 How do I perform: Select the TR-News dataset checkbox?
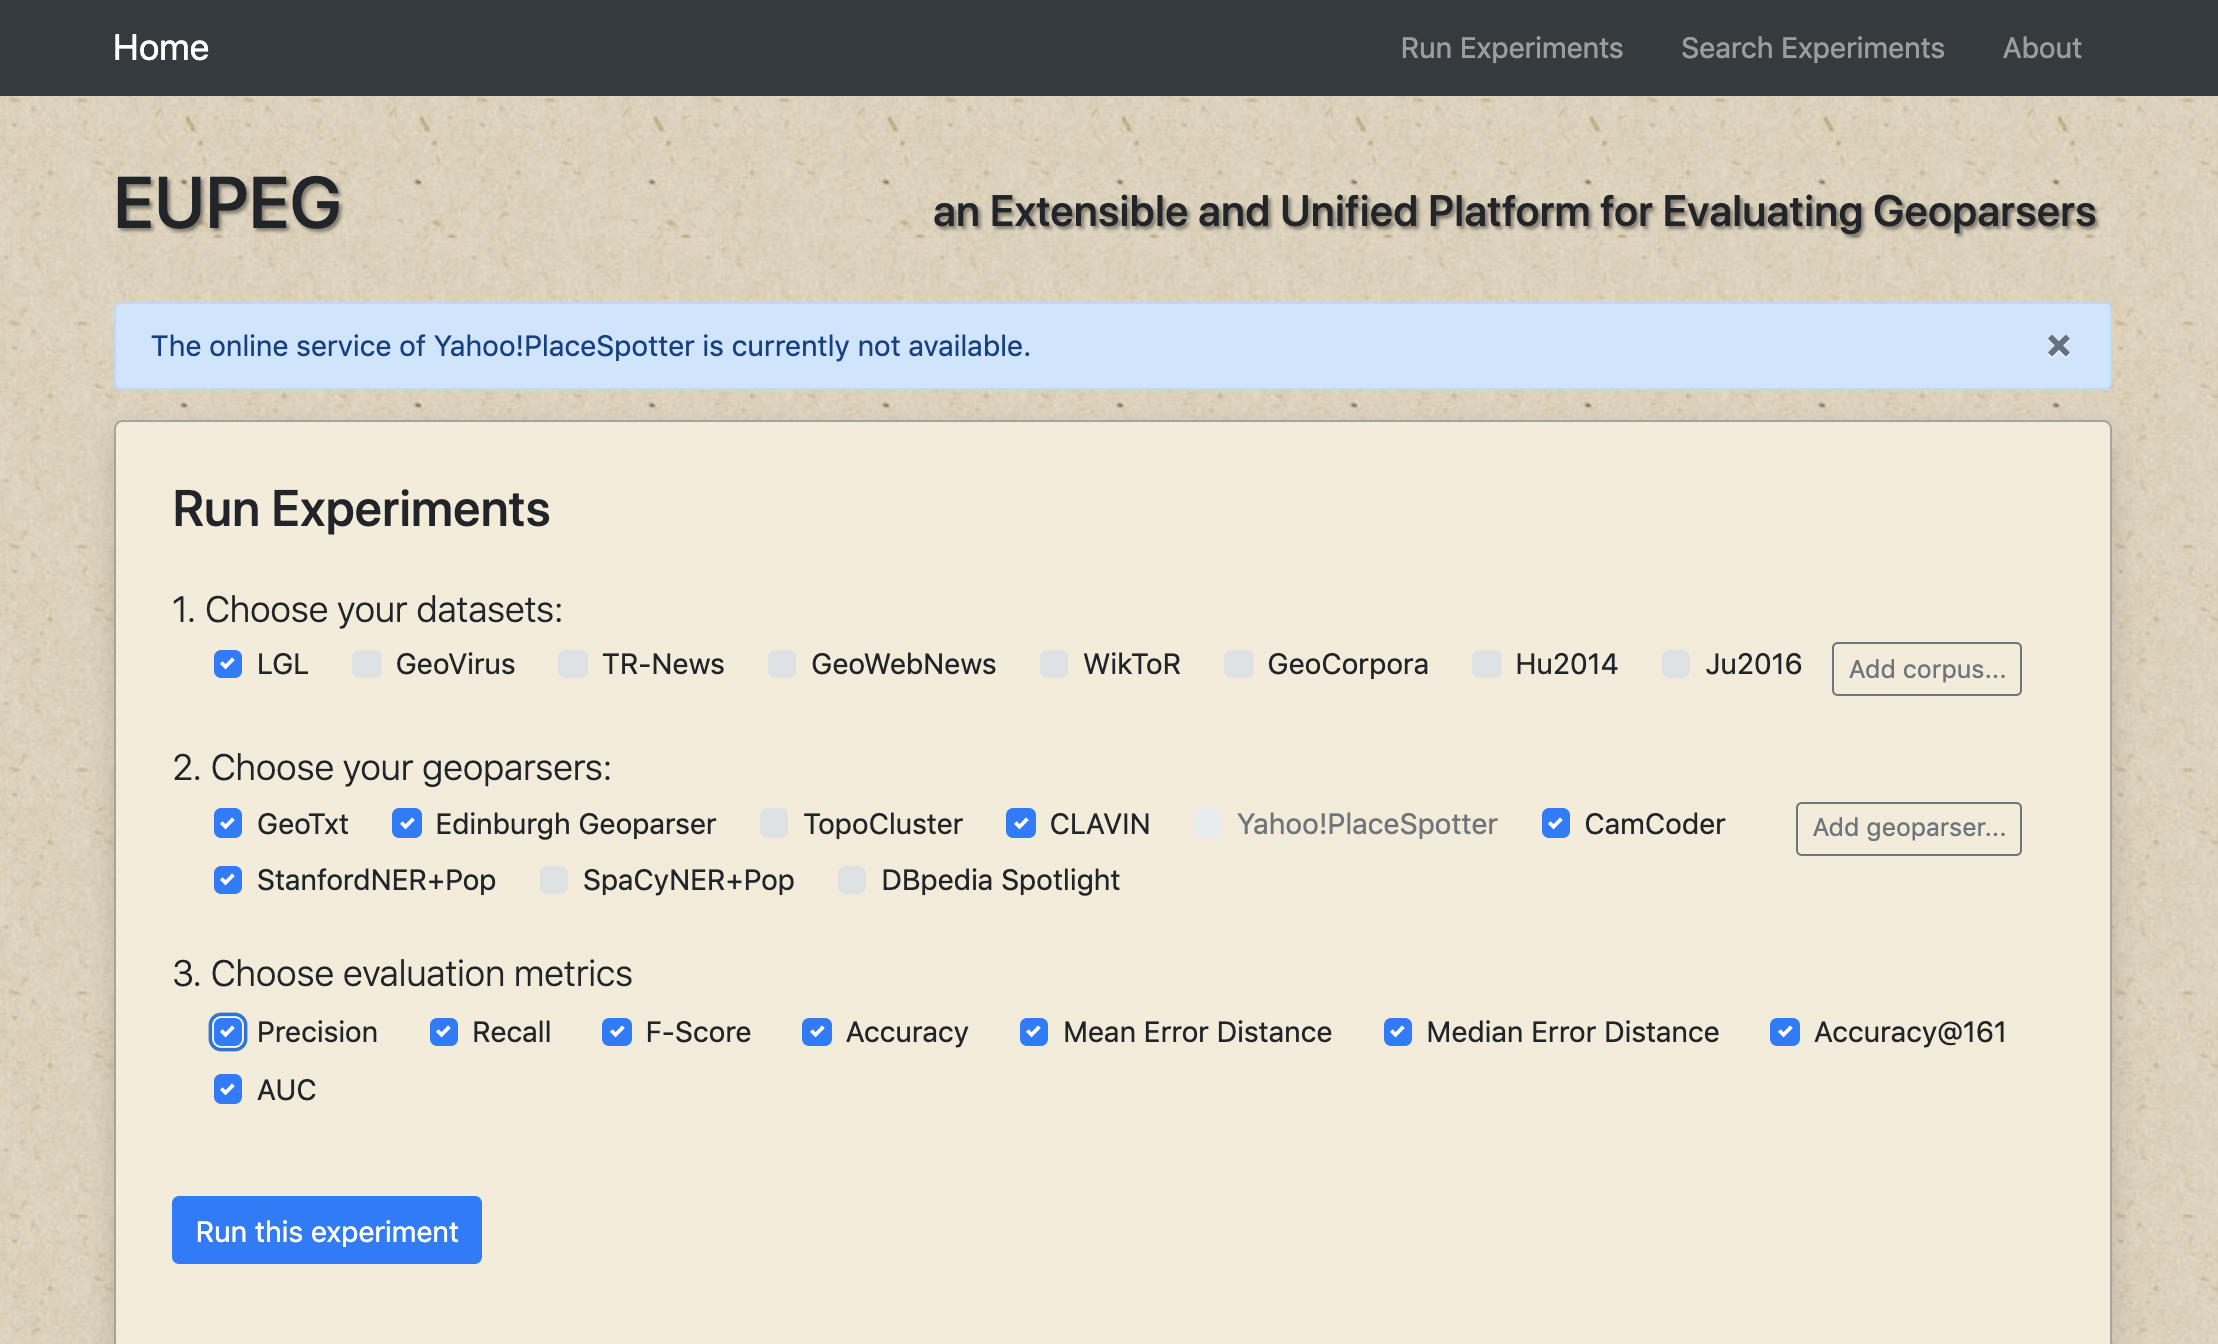click(573, 664)
